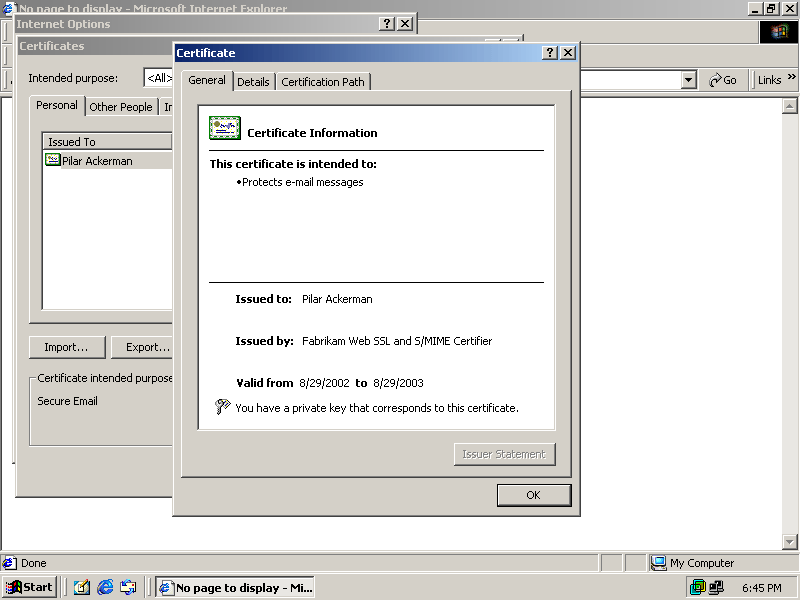Select the Other People tab
Image resolution: width=800 pixels, height=600 pixels.
121,107
